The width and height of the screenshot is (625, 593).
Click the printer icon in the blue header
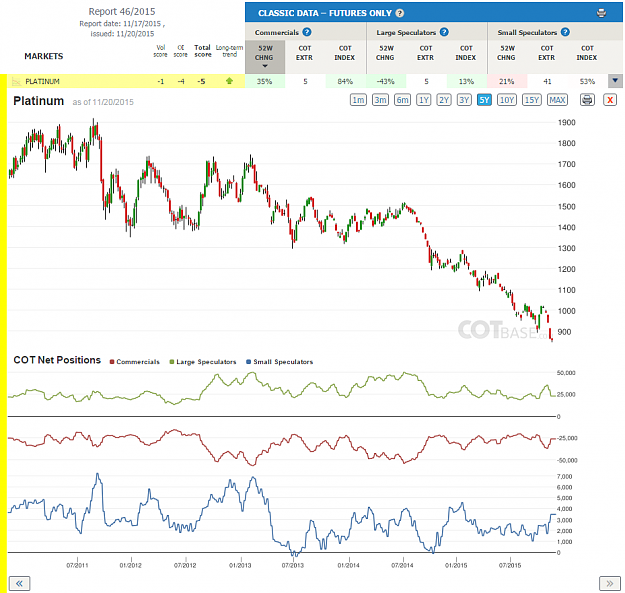[601, 13]
